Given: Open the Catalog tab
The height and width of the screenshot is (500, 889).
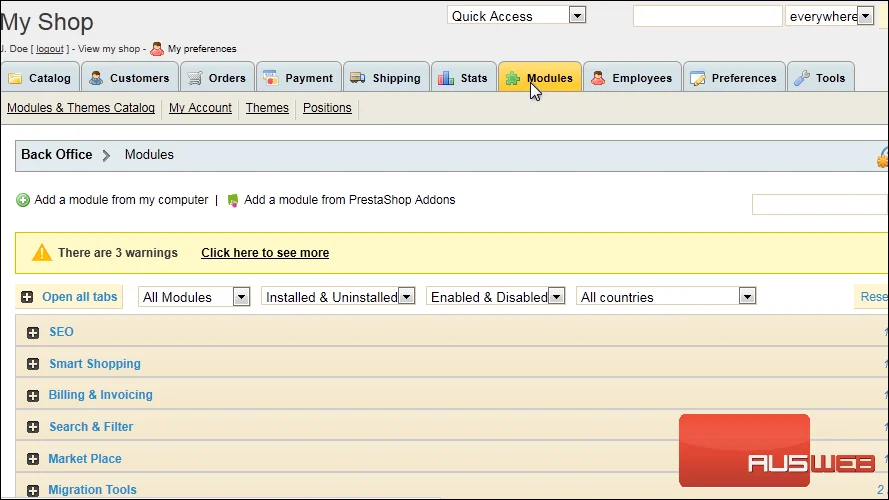Looking at the screenshot, I should click(40, 77).
